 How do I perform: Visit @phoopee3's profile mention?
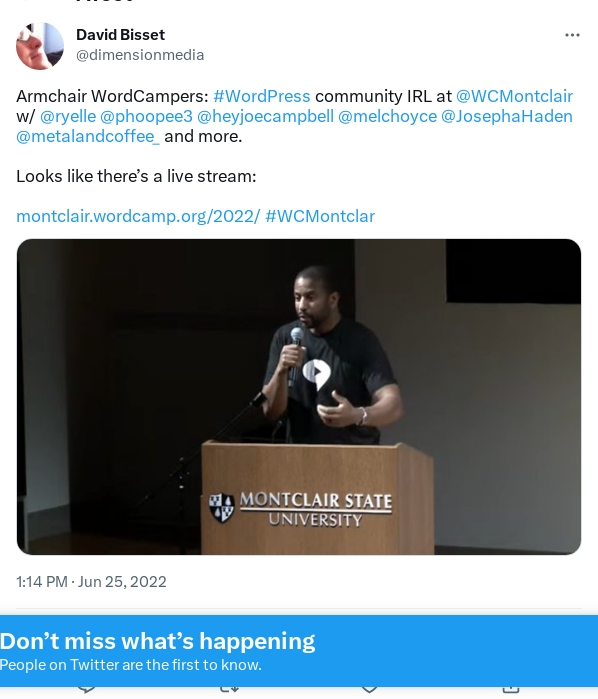(x=146, y=116)
